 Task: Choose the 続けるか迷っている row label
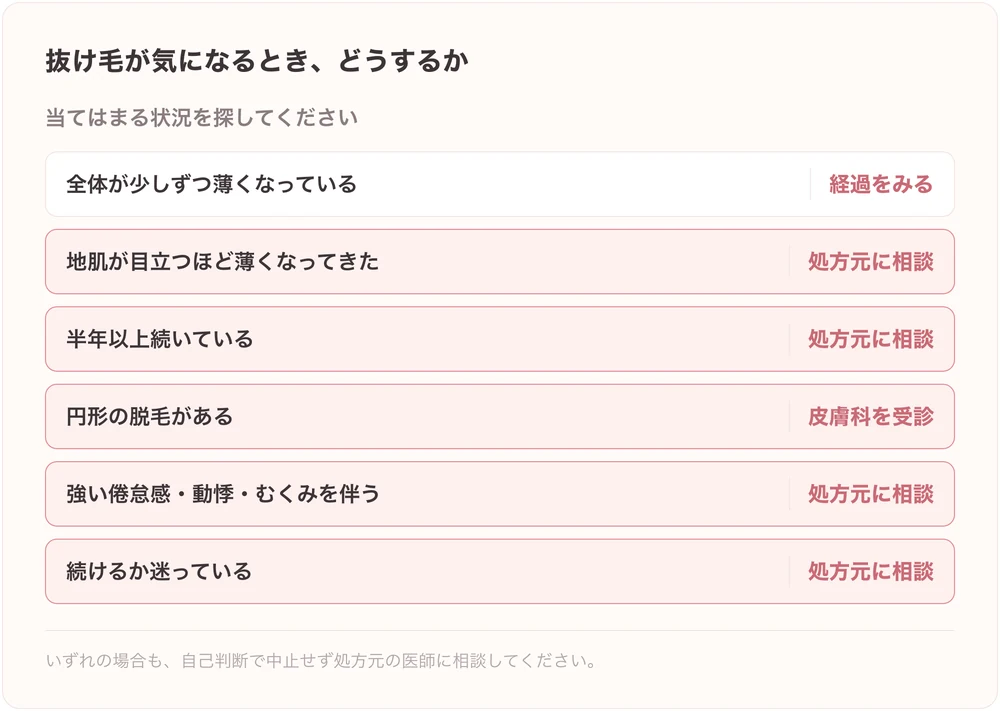(x=159, y=571)
